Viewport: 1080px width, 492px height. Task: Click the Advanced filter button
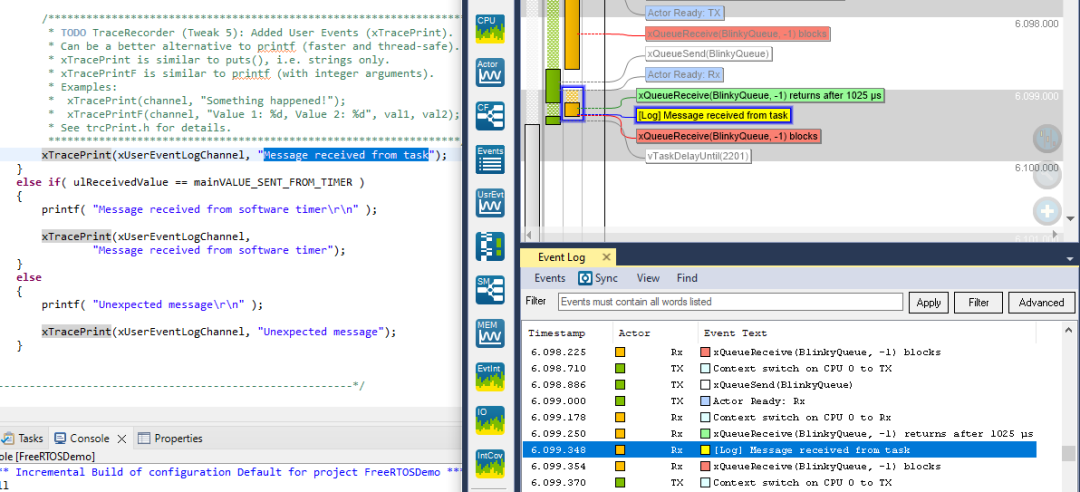click(1041, 302)
